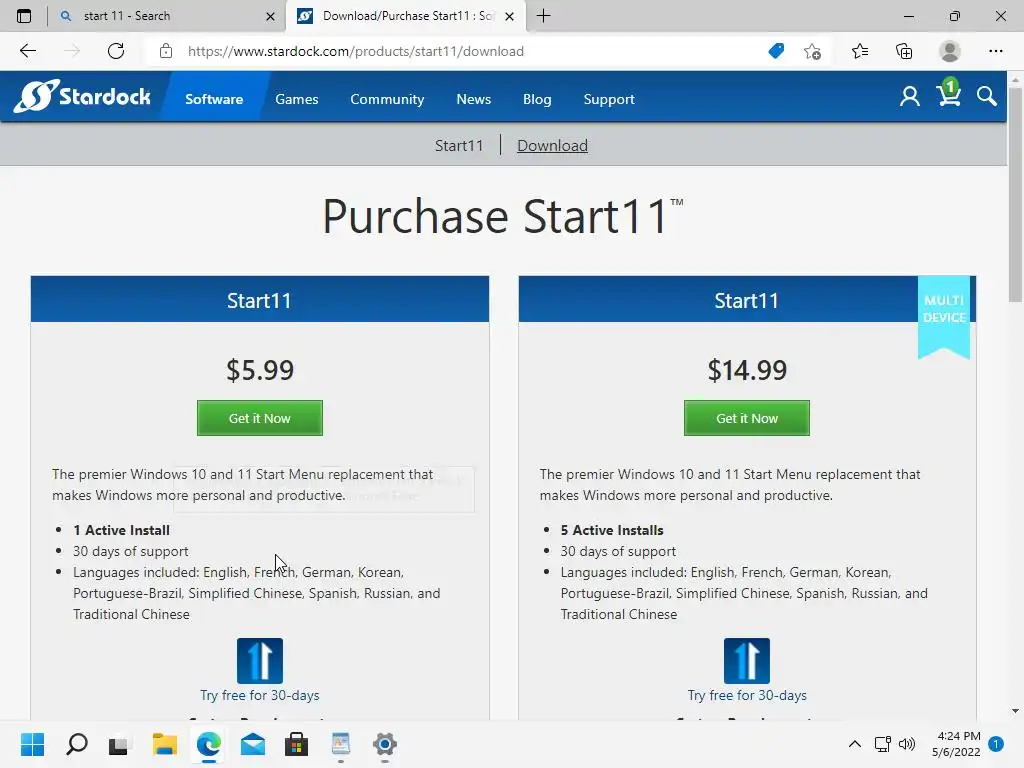Close the 'start 11 - Search' tab
Screen dimensions: 1024x768
click(270, 16)
